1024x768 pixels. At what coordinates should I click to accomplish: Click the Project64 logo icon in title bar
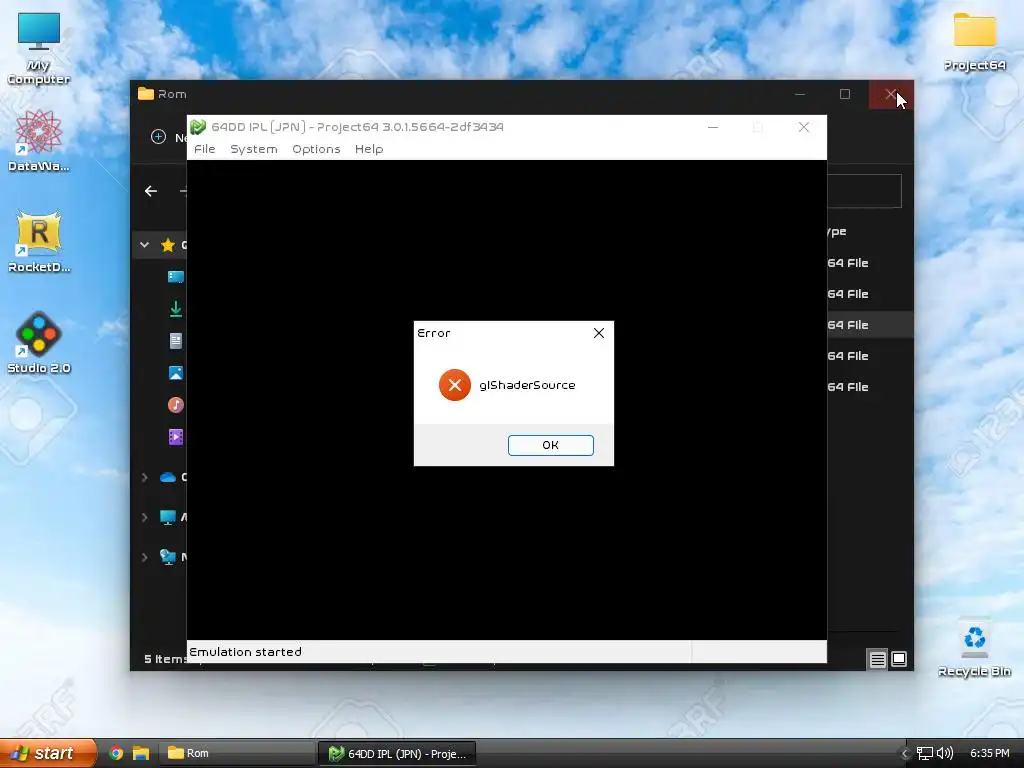[x=198, y=127]
